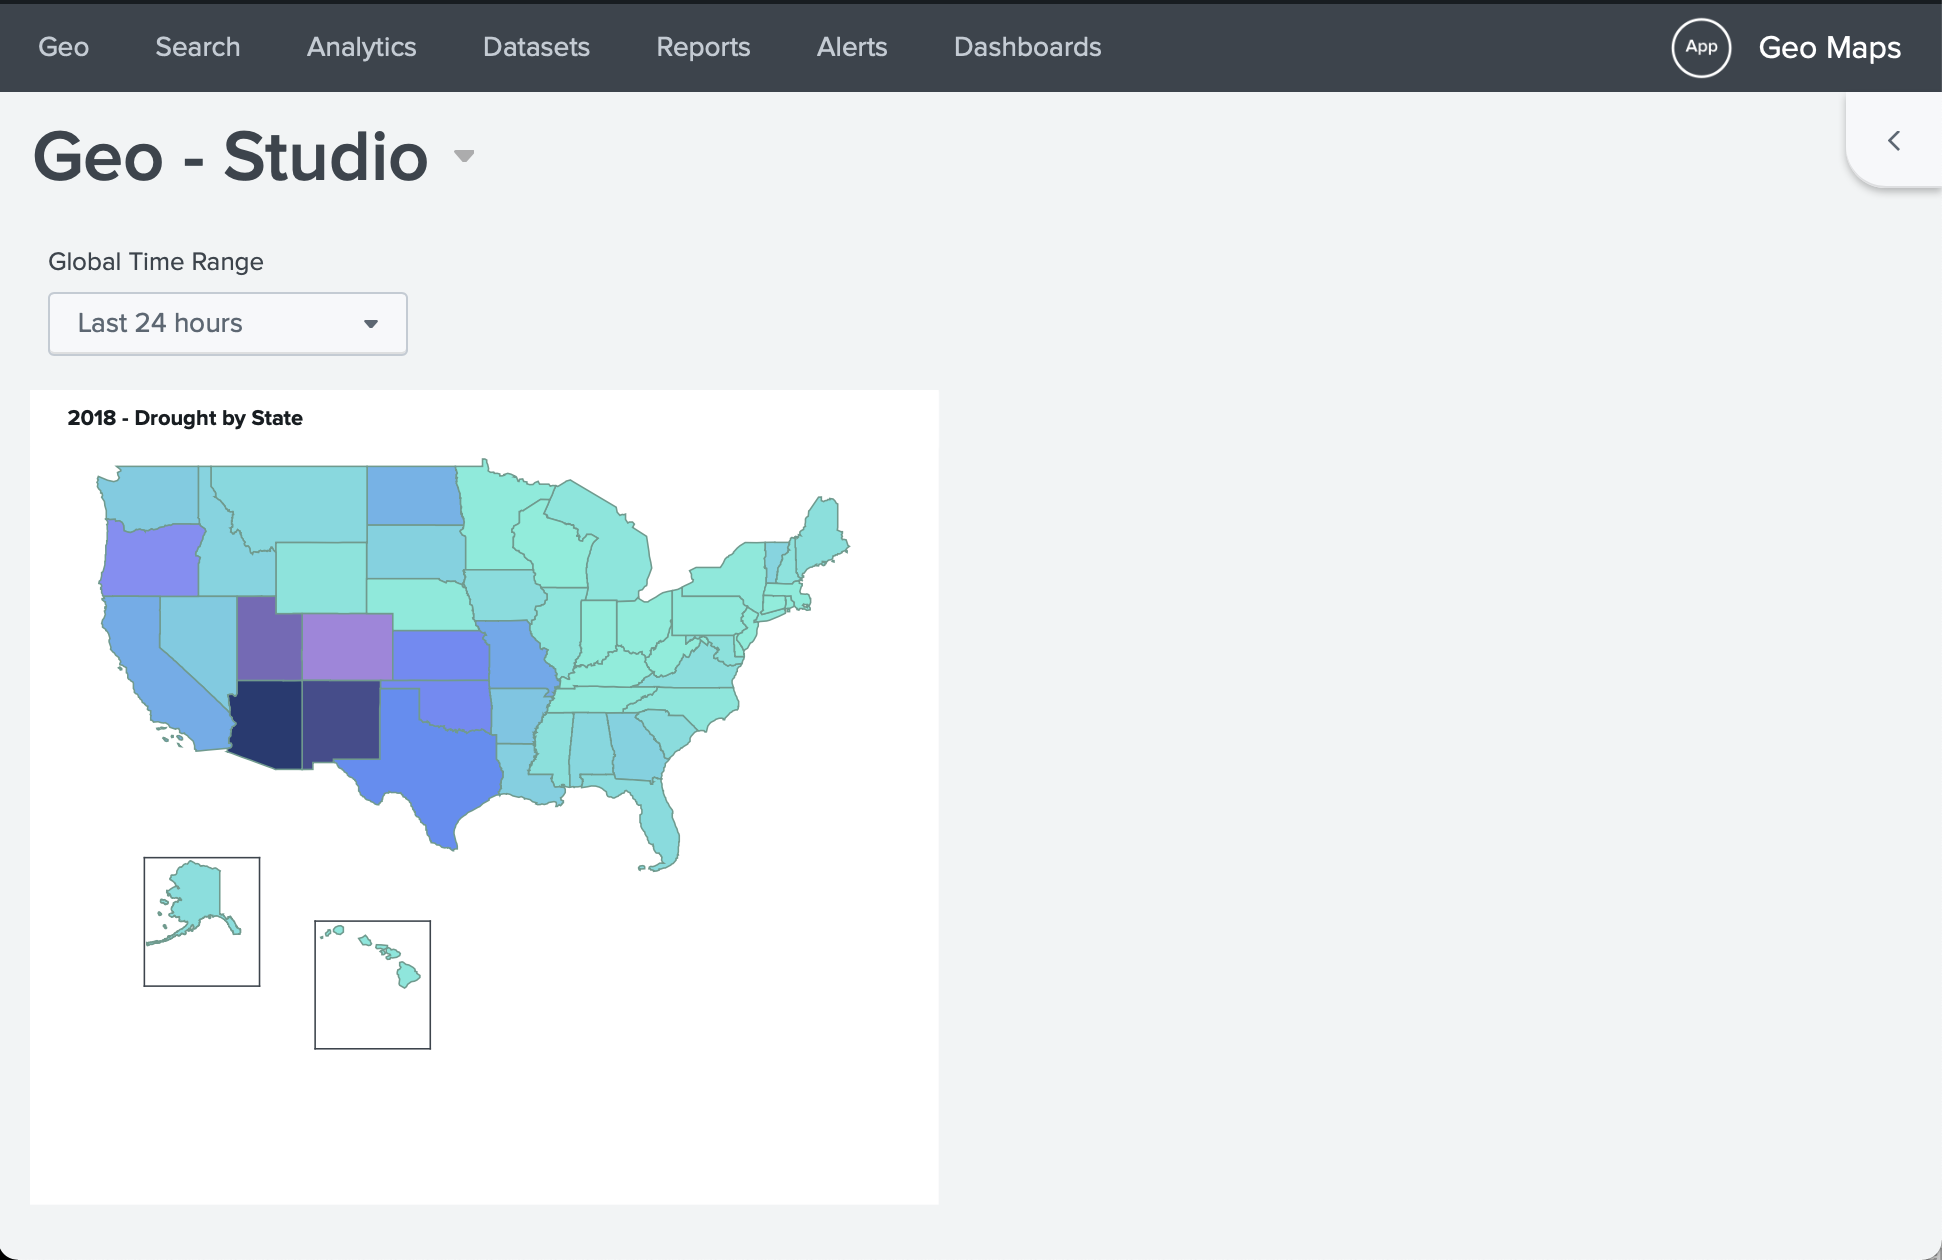This screenshot has height=1260, width=1942.
Task: Click Montana on the map
Action: (300, 505)
